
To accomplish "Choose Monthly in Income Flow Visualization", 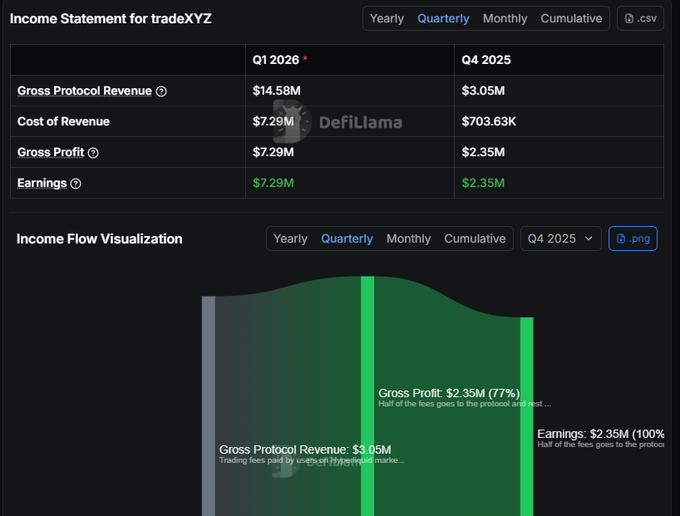I will pyautogui.click(x=409, y=239).
